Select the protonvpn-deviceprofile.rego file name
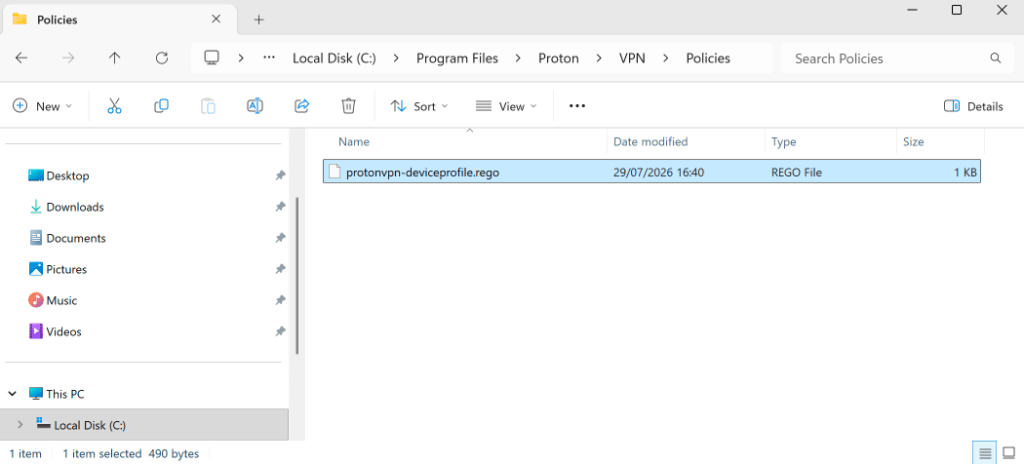Image resolution: width=1024 pixels, height=464 pixels. pyautogui.click(x=423, y=173)
